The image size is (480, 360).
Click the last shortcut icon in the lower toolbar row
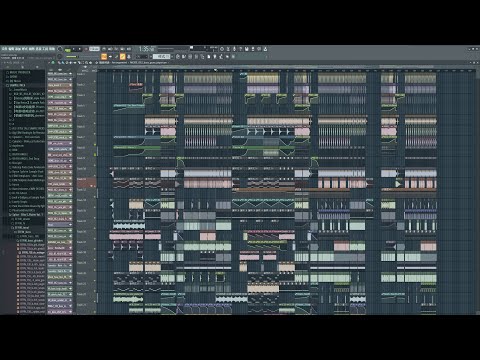[x=233, y=56]
